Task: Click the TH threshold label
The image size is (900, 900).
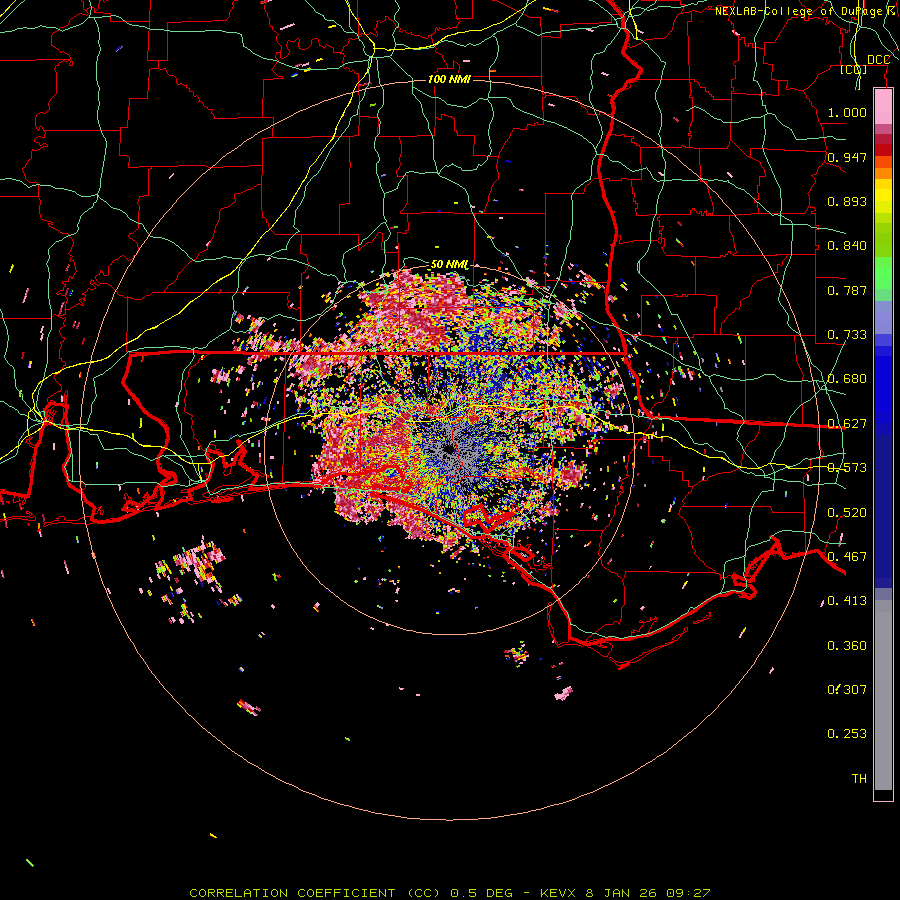Action: 859,779
